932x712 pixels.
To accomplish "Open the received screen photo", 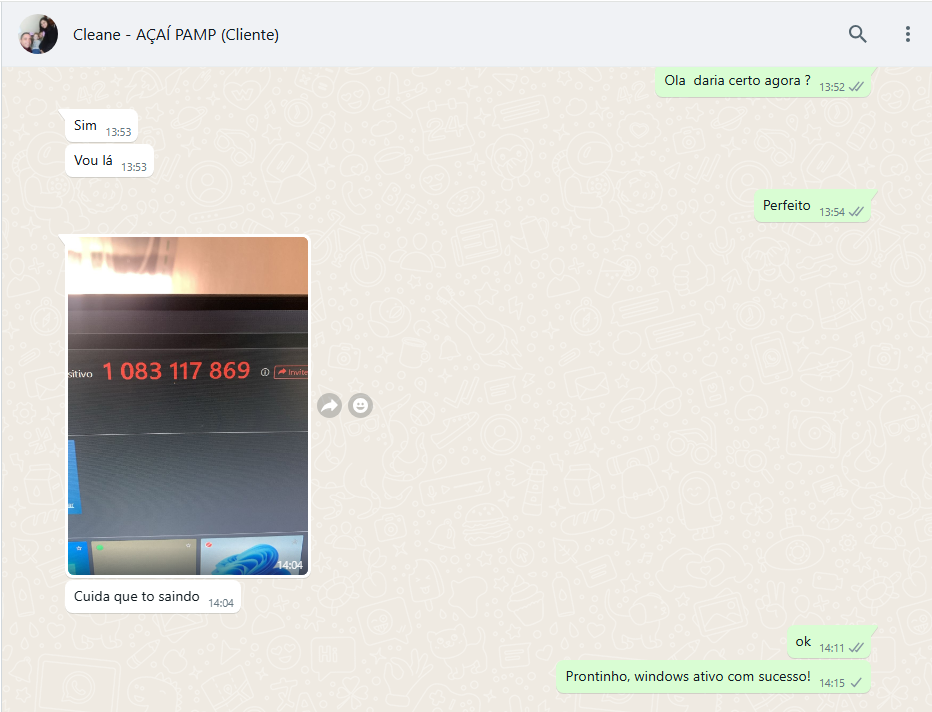I will coord(188,406).
